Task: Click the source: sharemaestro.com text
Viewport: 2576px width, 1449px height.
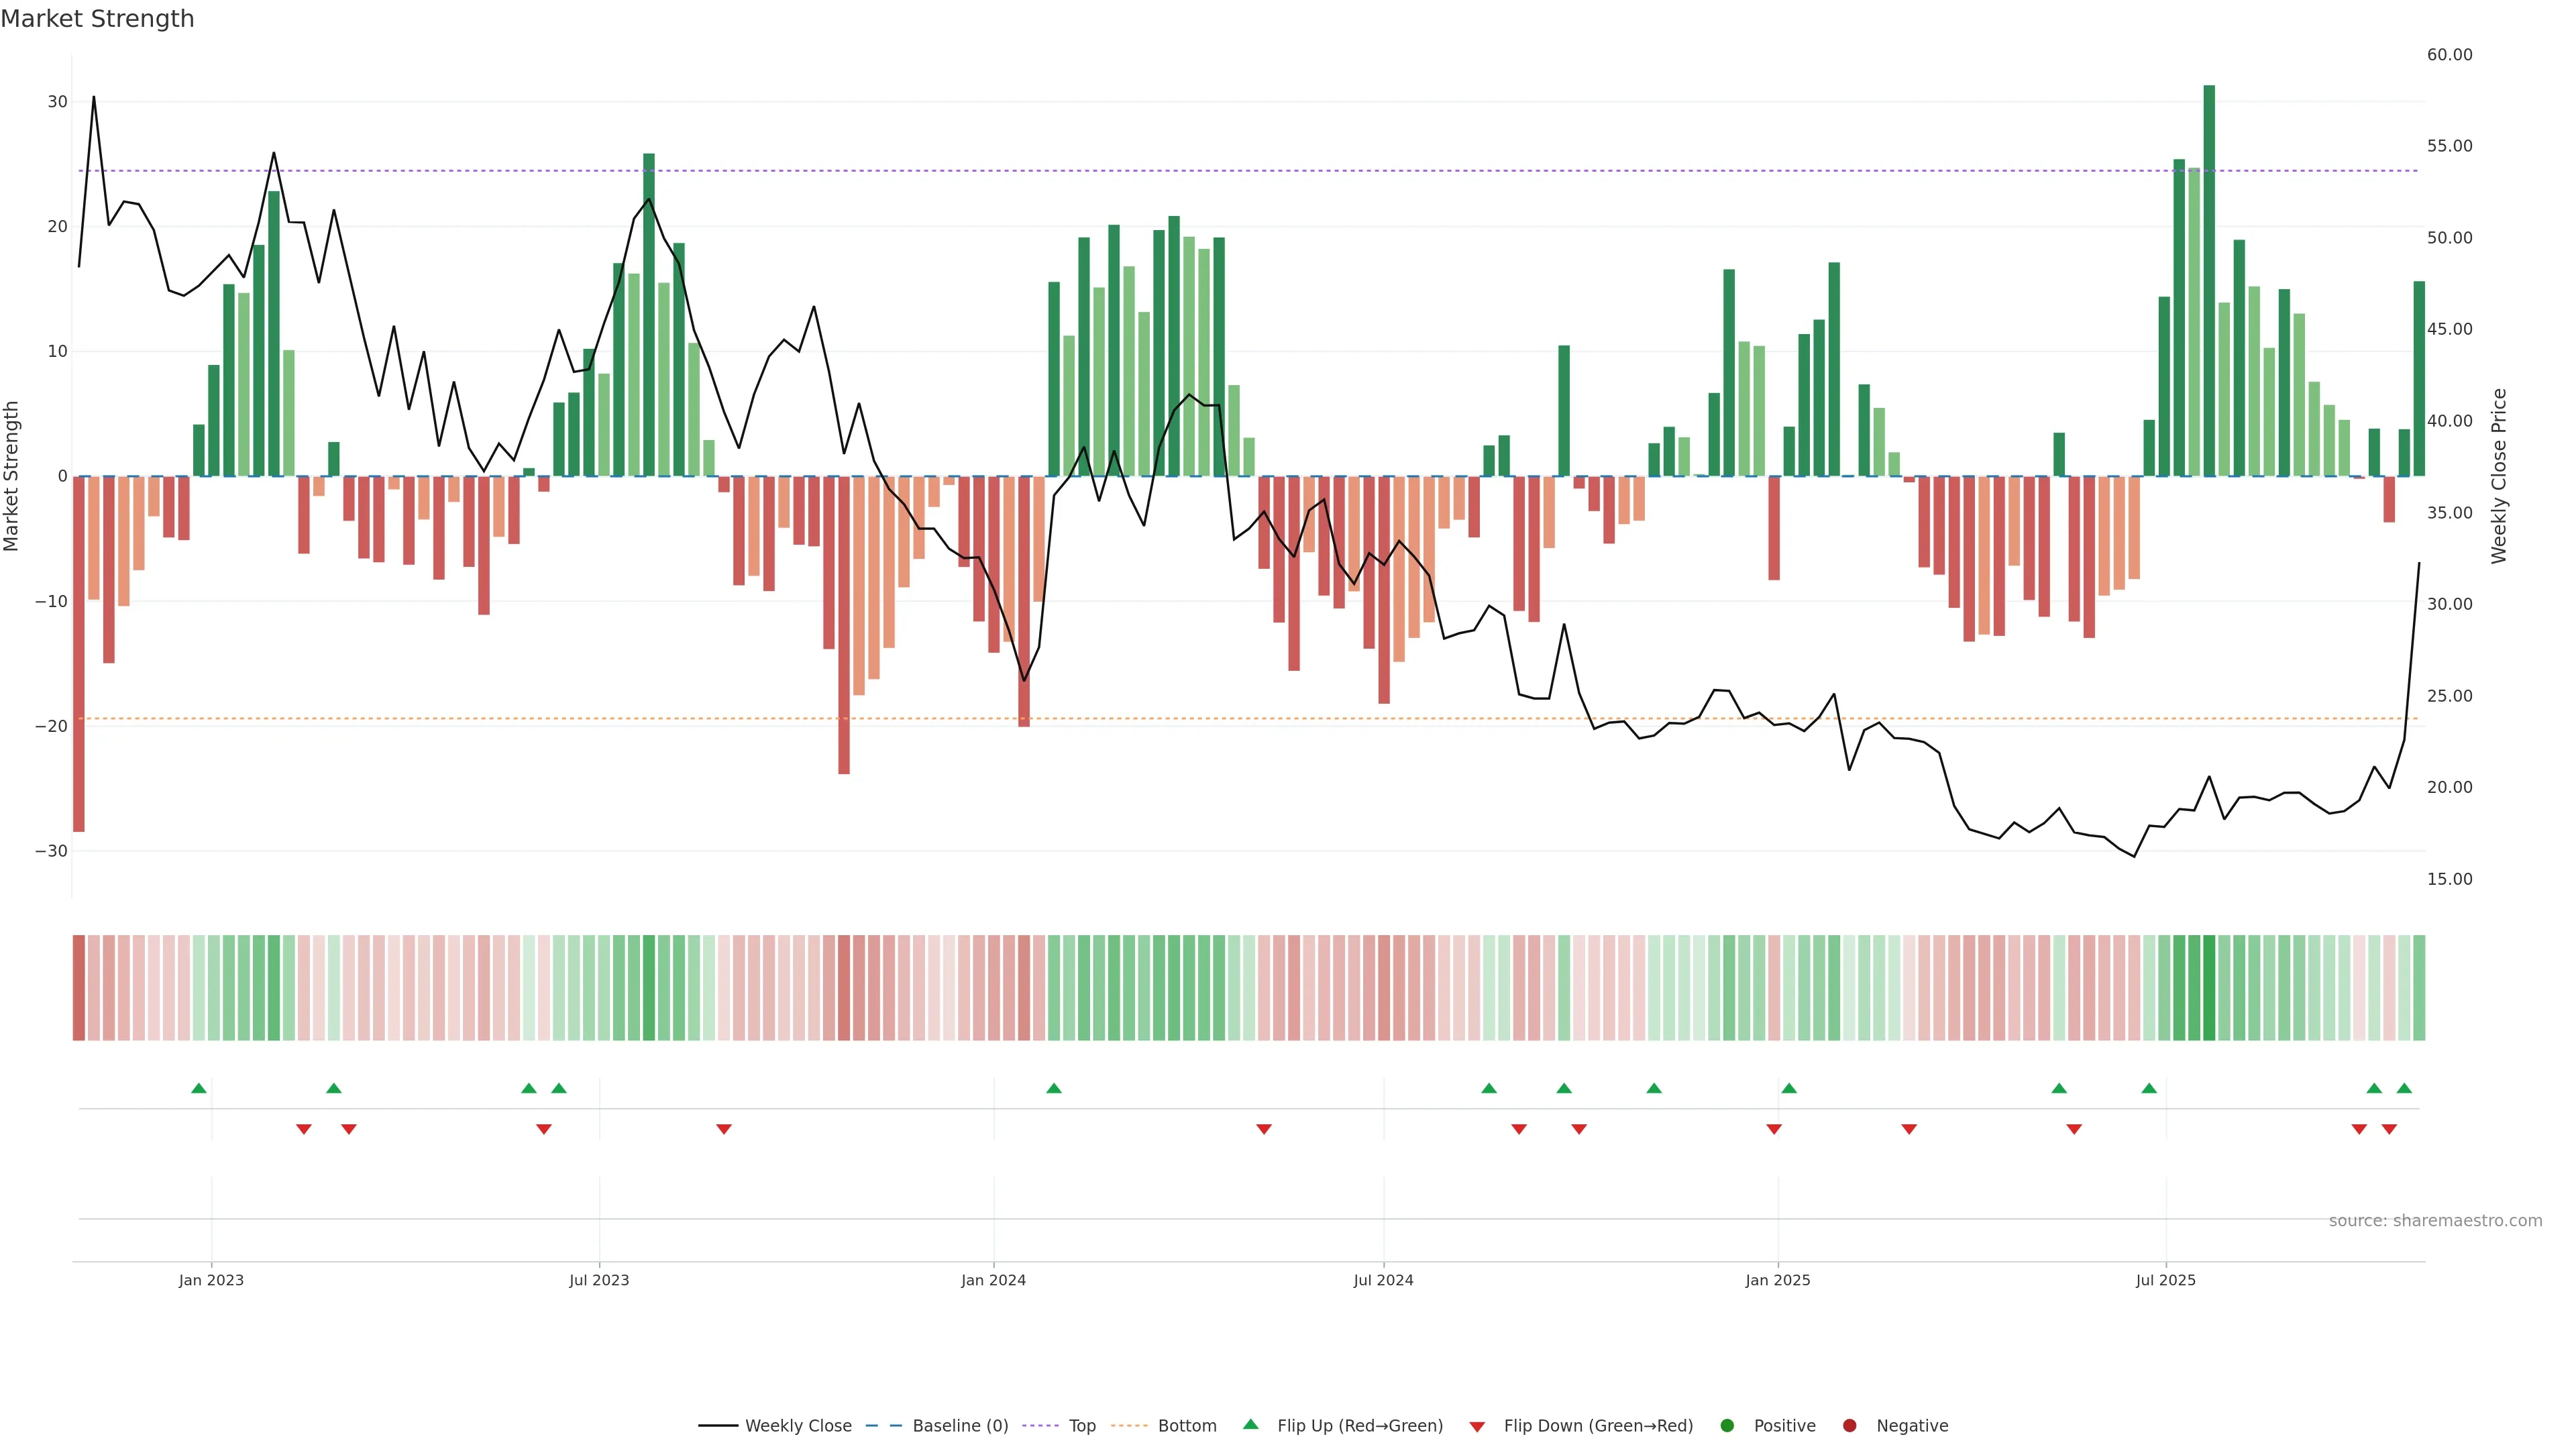Action: click(2435, 1221)
